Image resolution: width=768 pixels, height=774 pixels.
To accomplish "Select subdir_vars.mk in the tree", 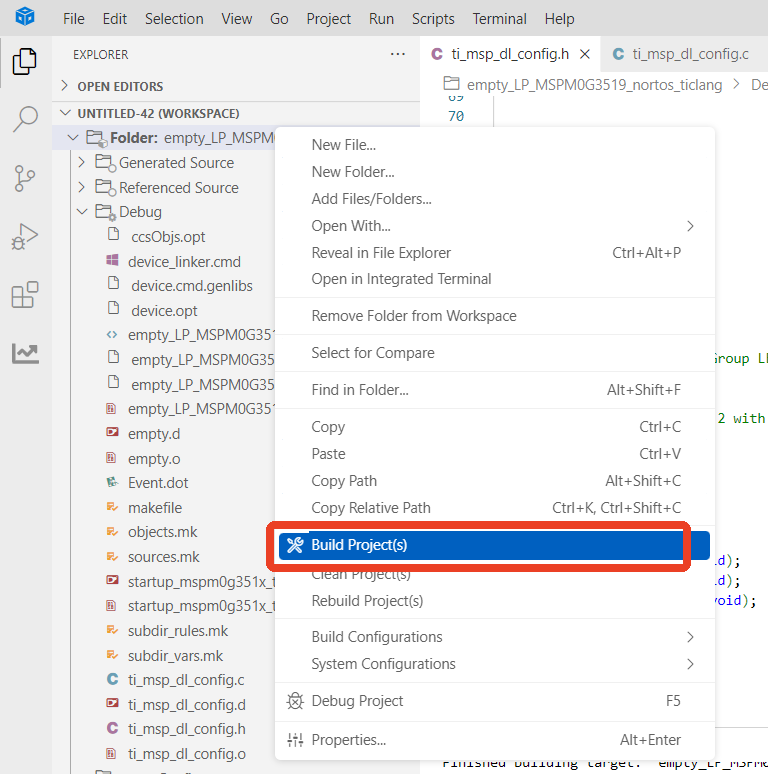I will [175, 656].
